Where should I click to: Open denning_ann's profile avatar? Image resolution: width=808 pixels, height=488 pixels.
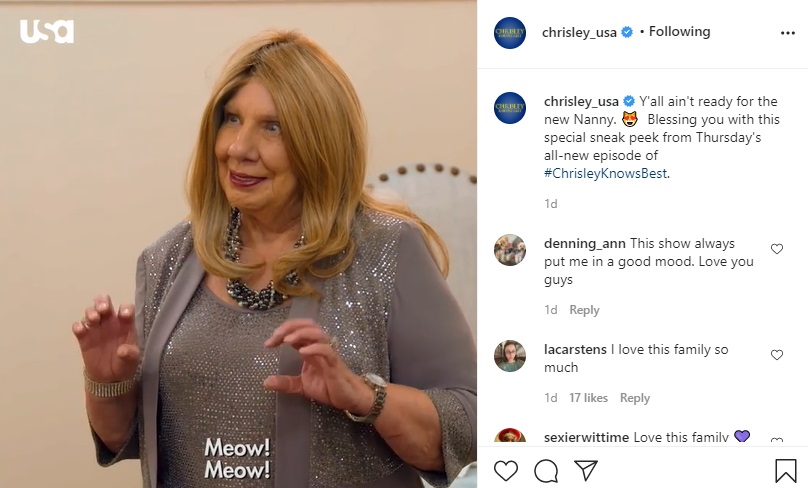pos(510,250)
